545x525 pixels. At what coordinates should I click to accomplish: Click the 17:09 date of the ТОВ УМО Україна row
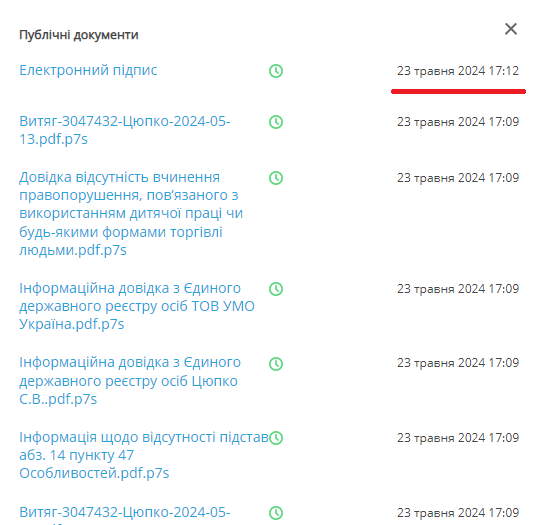(458, 289)
